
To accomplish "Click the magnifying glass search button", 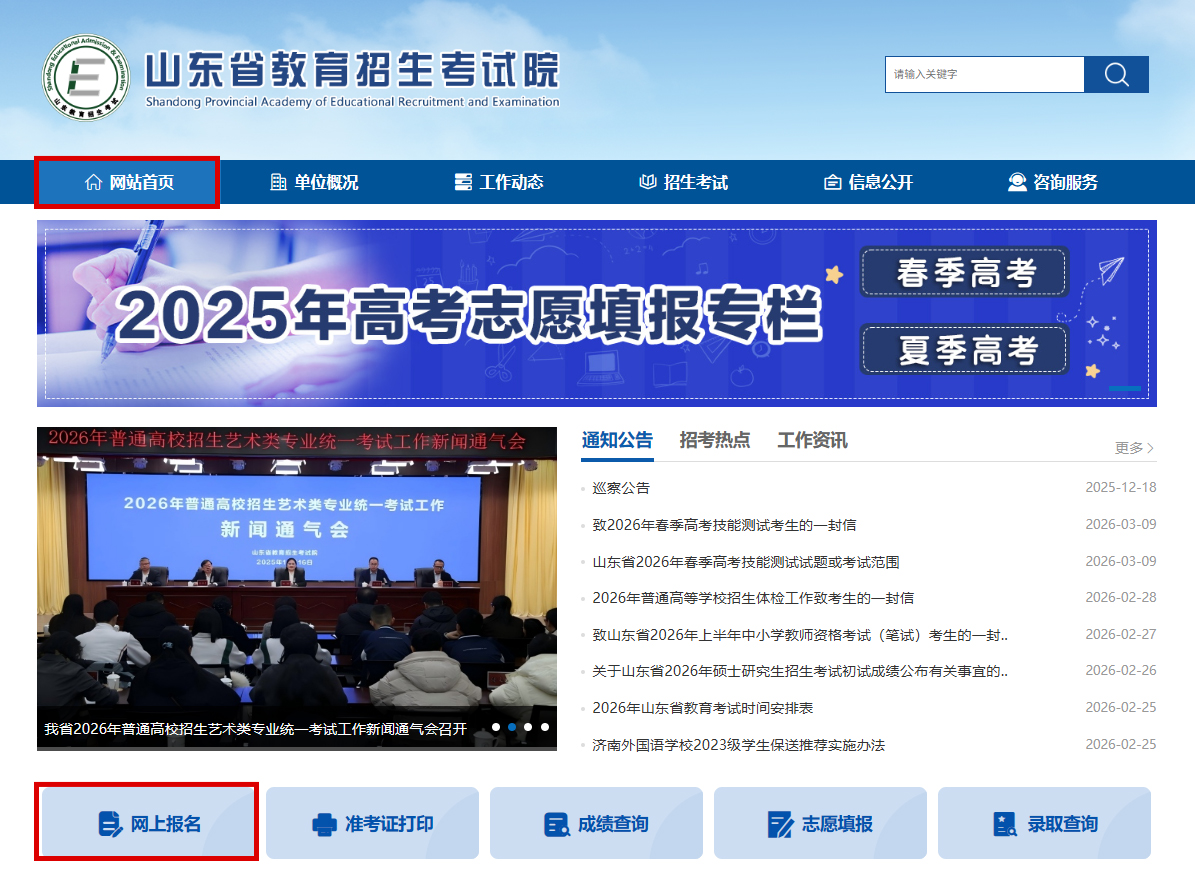I will tap(1116, 75).
